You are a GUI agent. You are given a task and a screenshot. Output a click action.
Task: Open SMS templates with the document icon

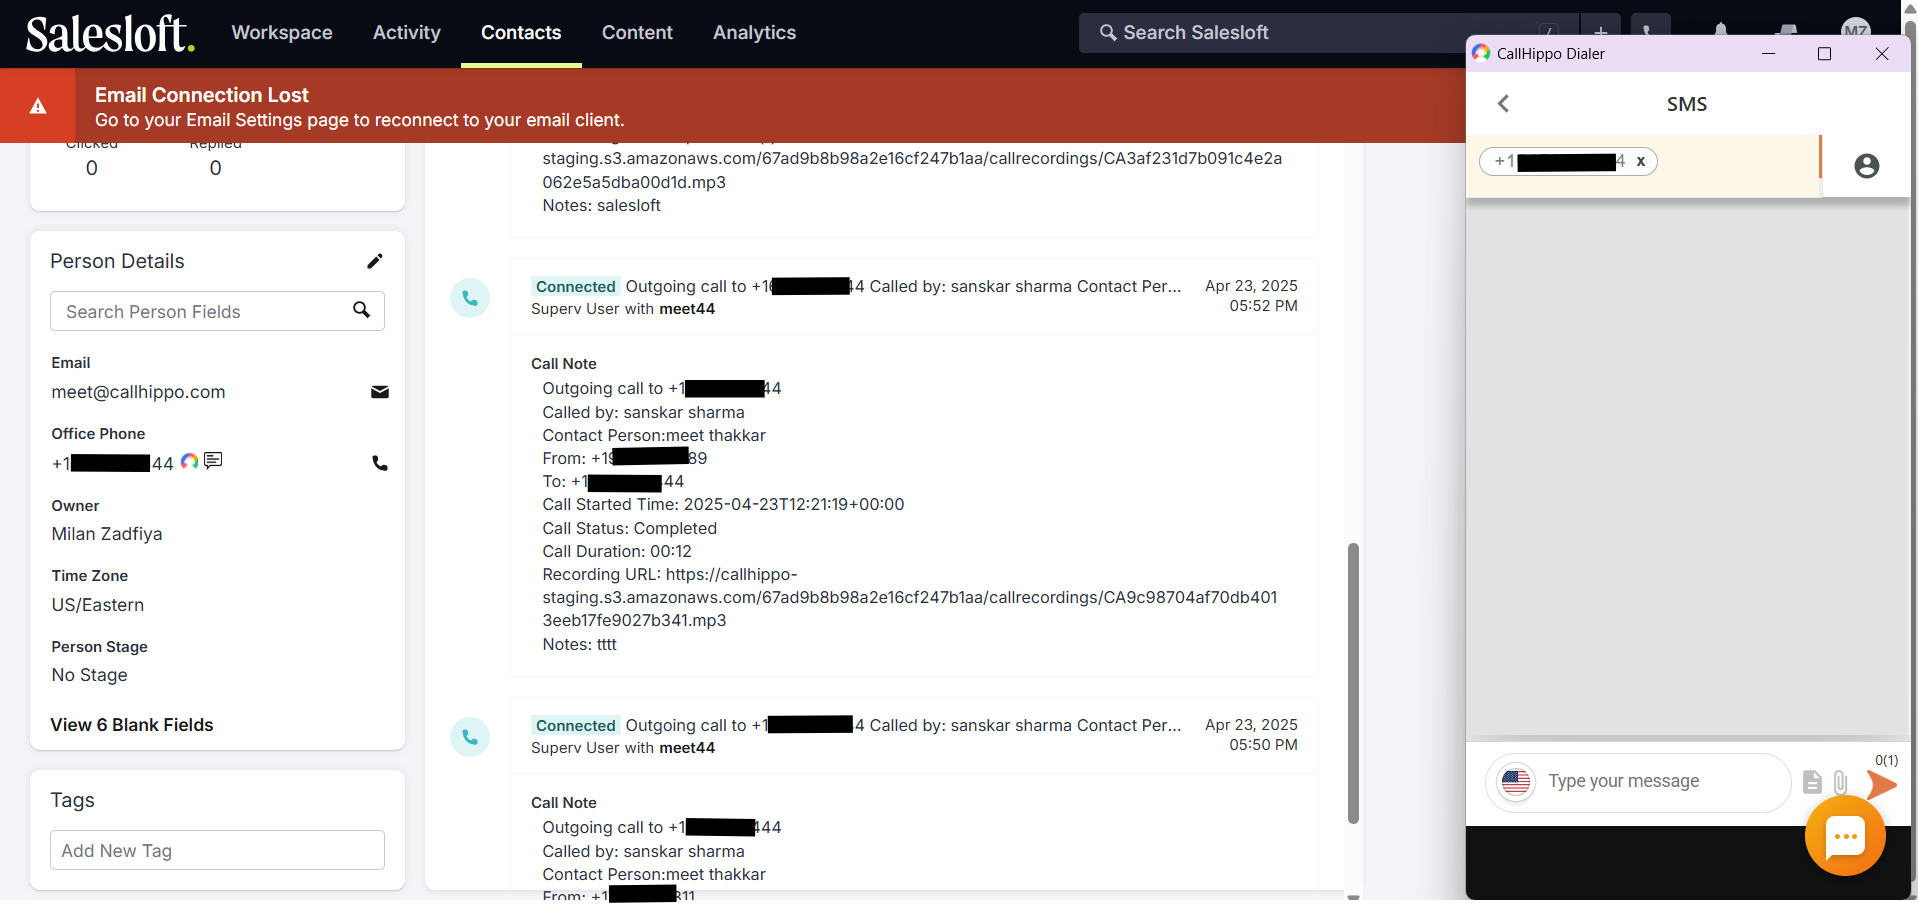click(1812, 782)
